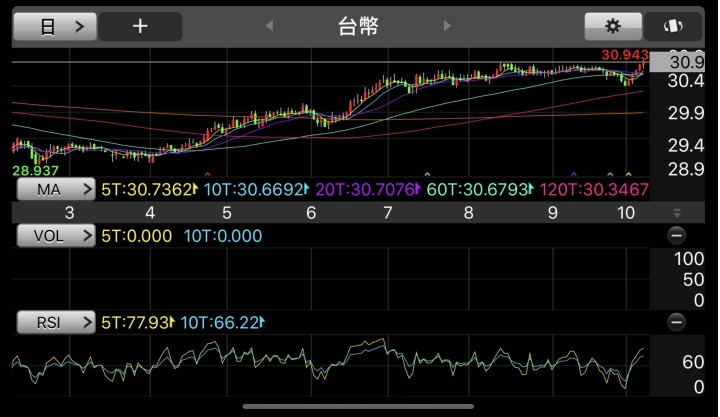Add an indicator with the plus button
The width and height of the screenshot is (720, 417).
(140, 26)
